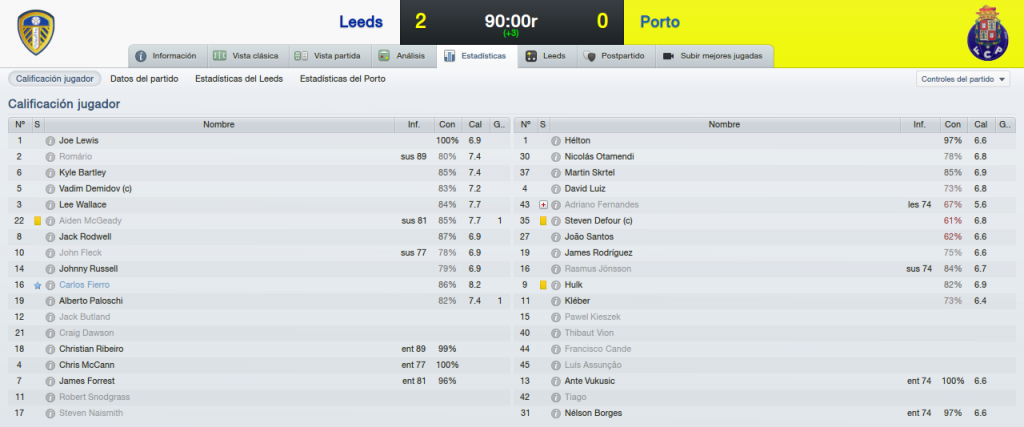Viewport: 1024px width, 427px height.
Task: Click player name Lee Wallace
Action: tap(82, 205)
